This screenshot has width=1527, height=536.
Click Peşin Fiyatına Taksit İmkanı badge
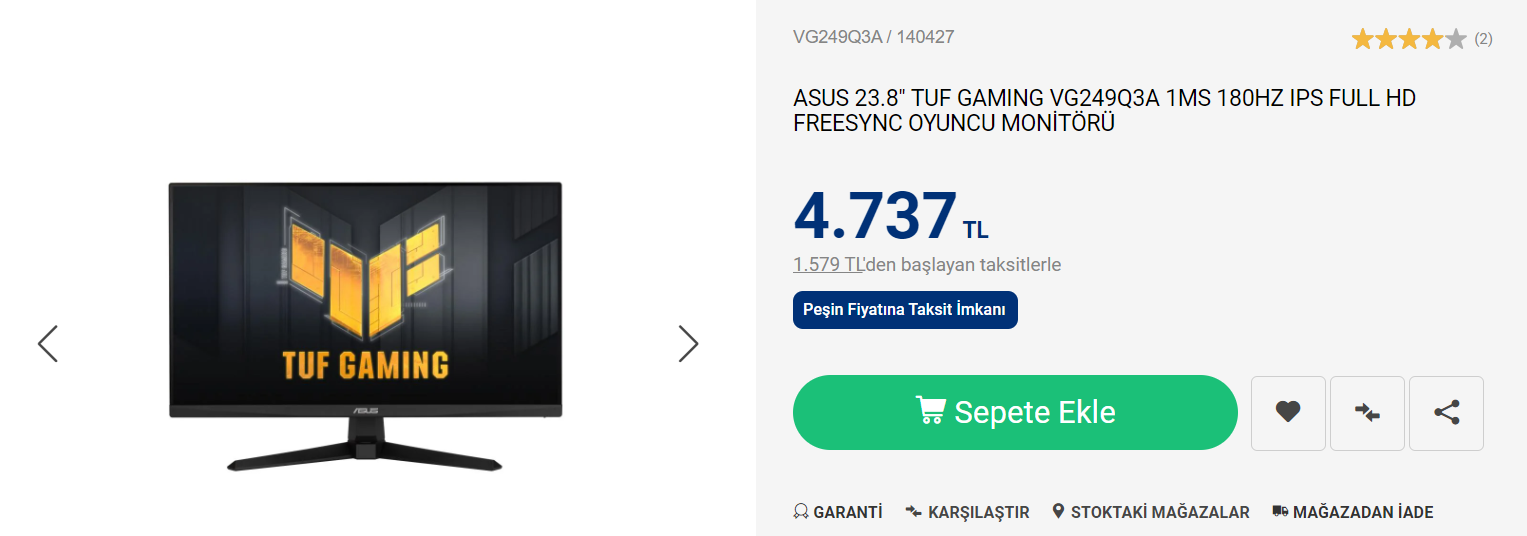point(905,310)
